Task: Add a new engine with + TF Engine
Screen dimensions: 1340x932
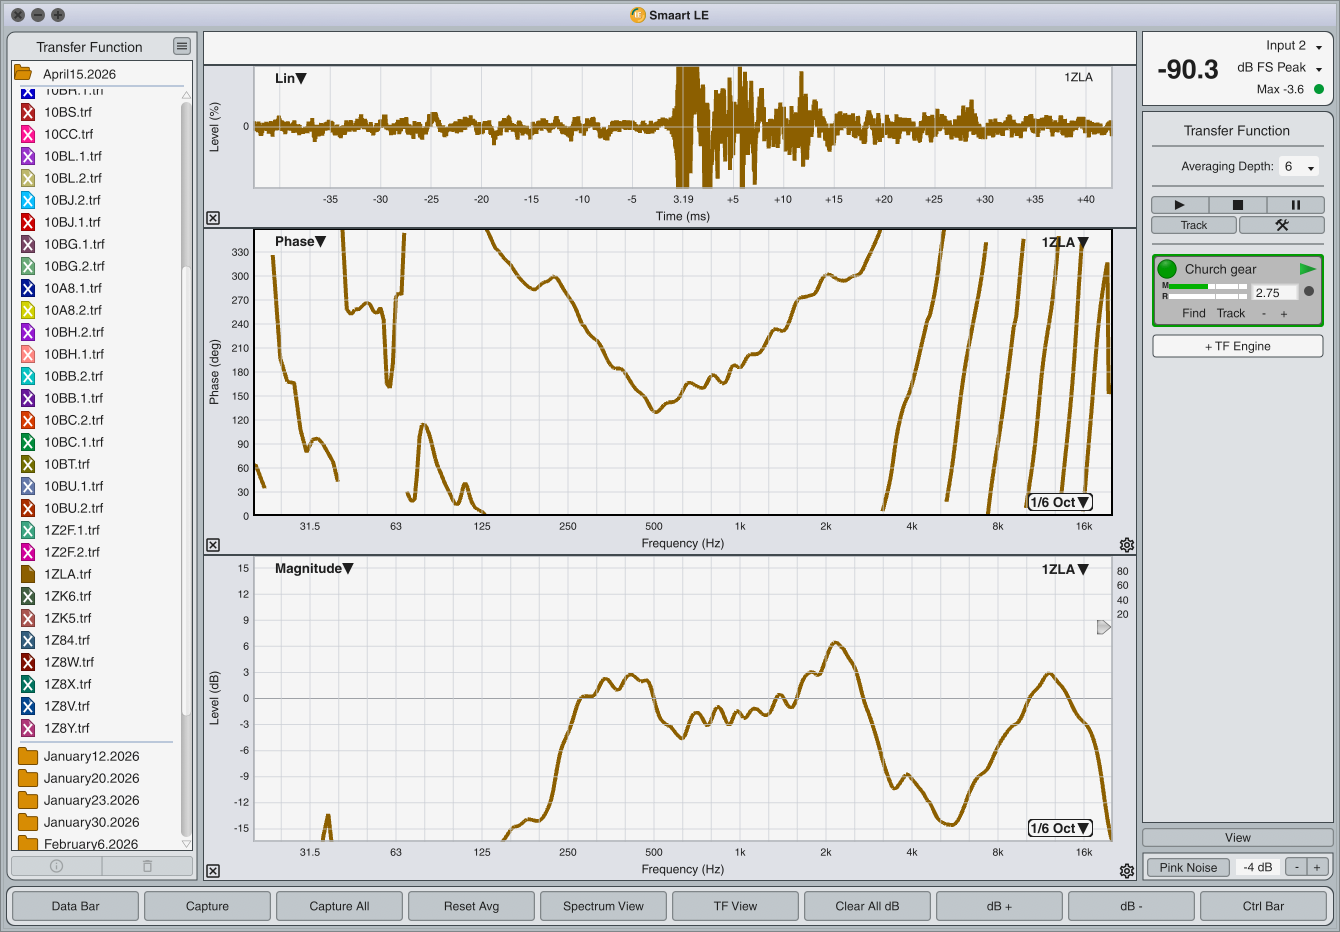Action: coord(1238,346)
